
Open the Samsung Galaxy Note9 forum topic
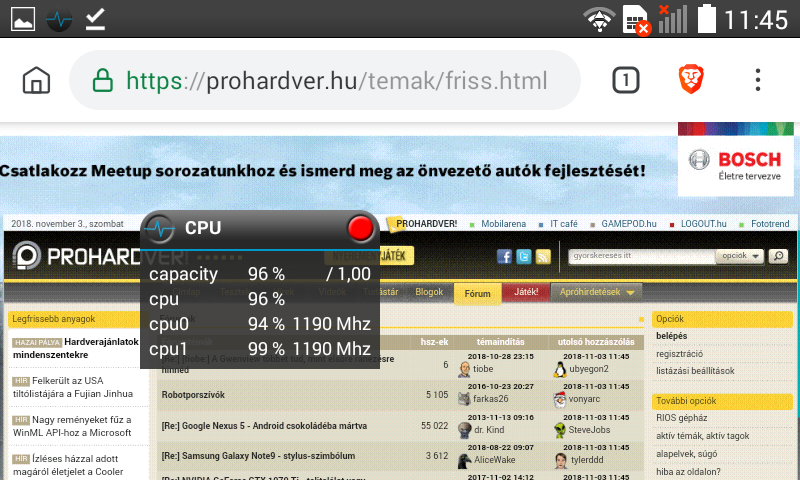click(258, 456)
